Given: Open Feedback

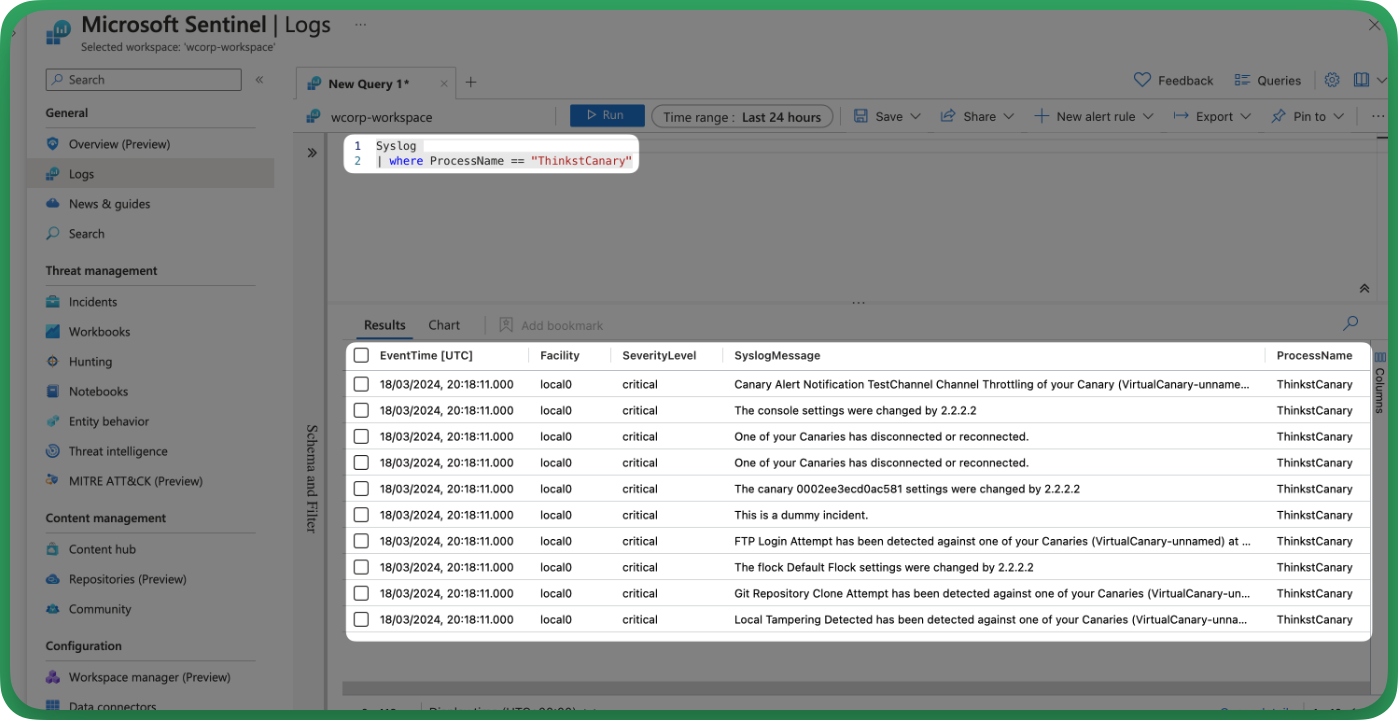Looking at the screenshot, I should (x=1174, y=80).
